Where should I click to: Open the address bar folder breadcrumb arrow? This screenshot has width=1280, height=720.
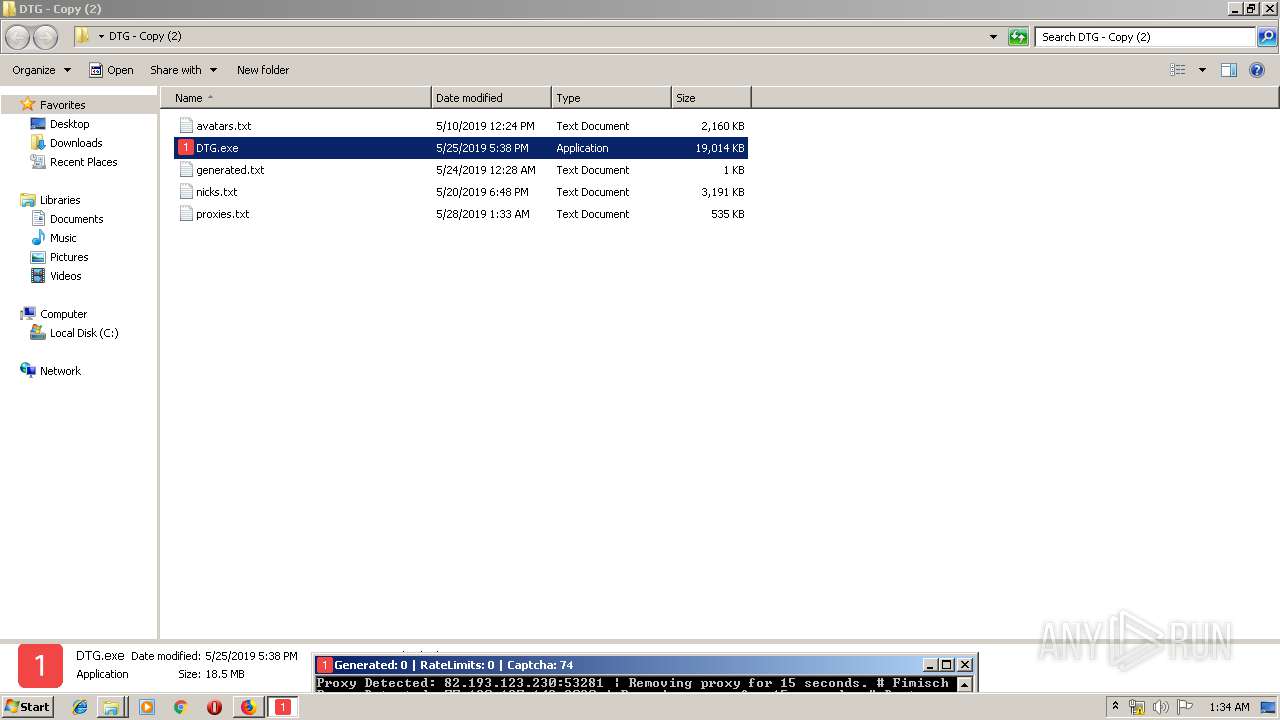(x=101, y=37)
